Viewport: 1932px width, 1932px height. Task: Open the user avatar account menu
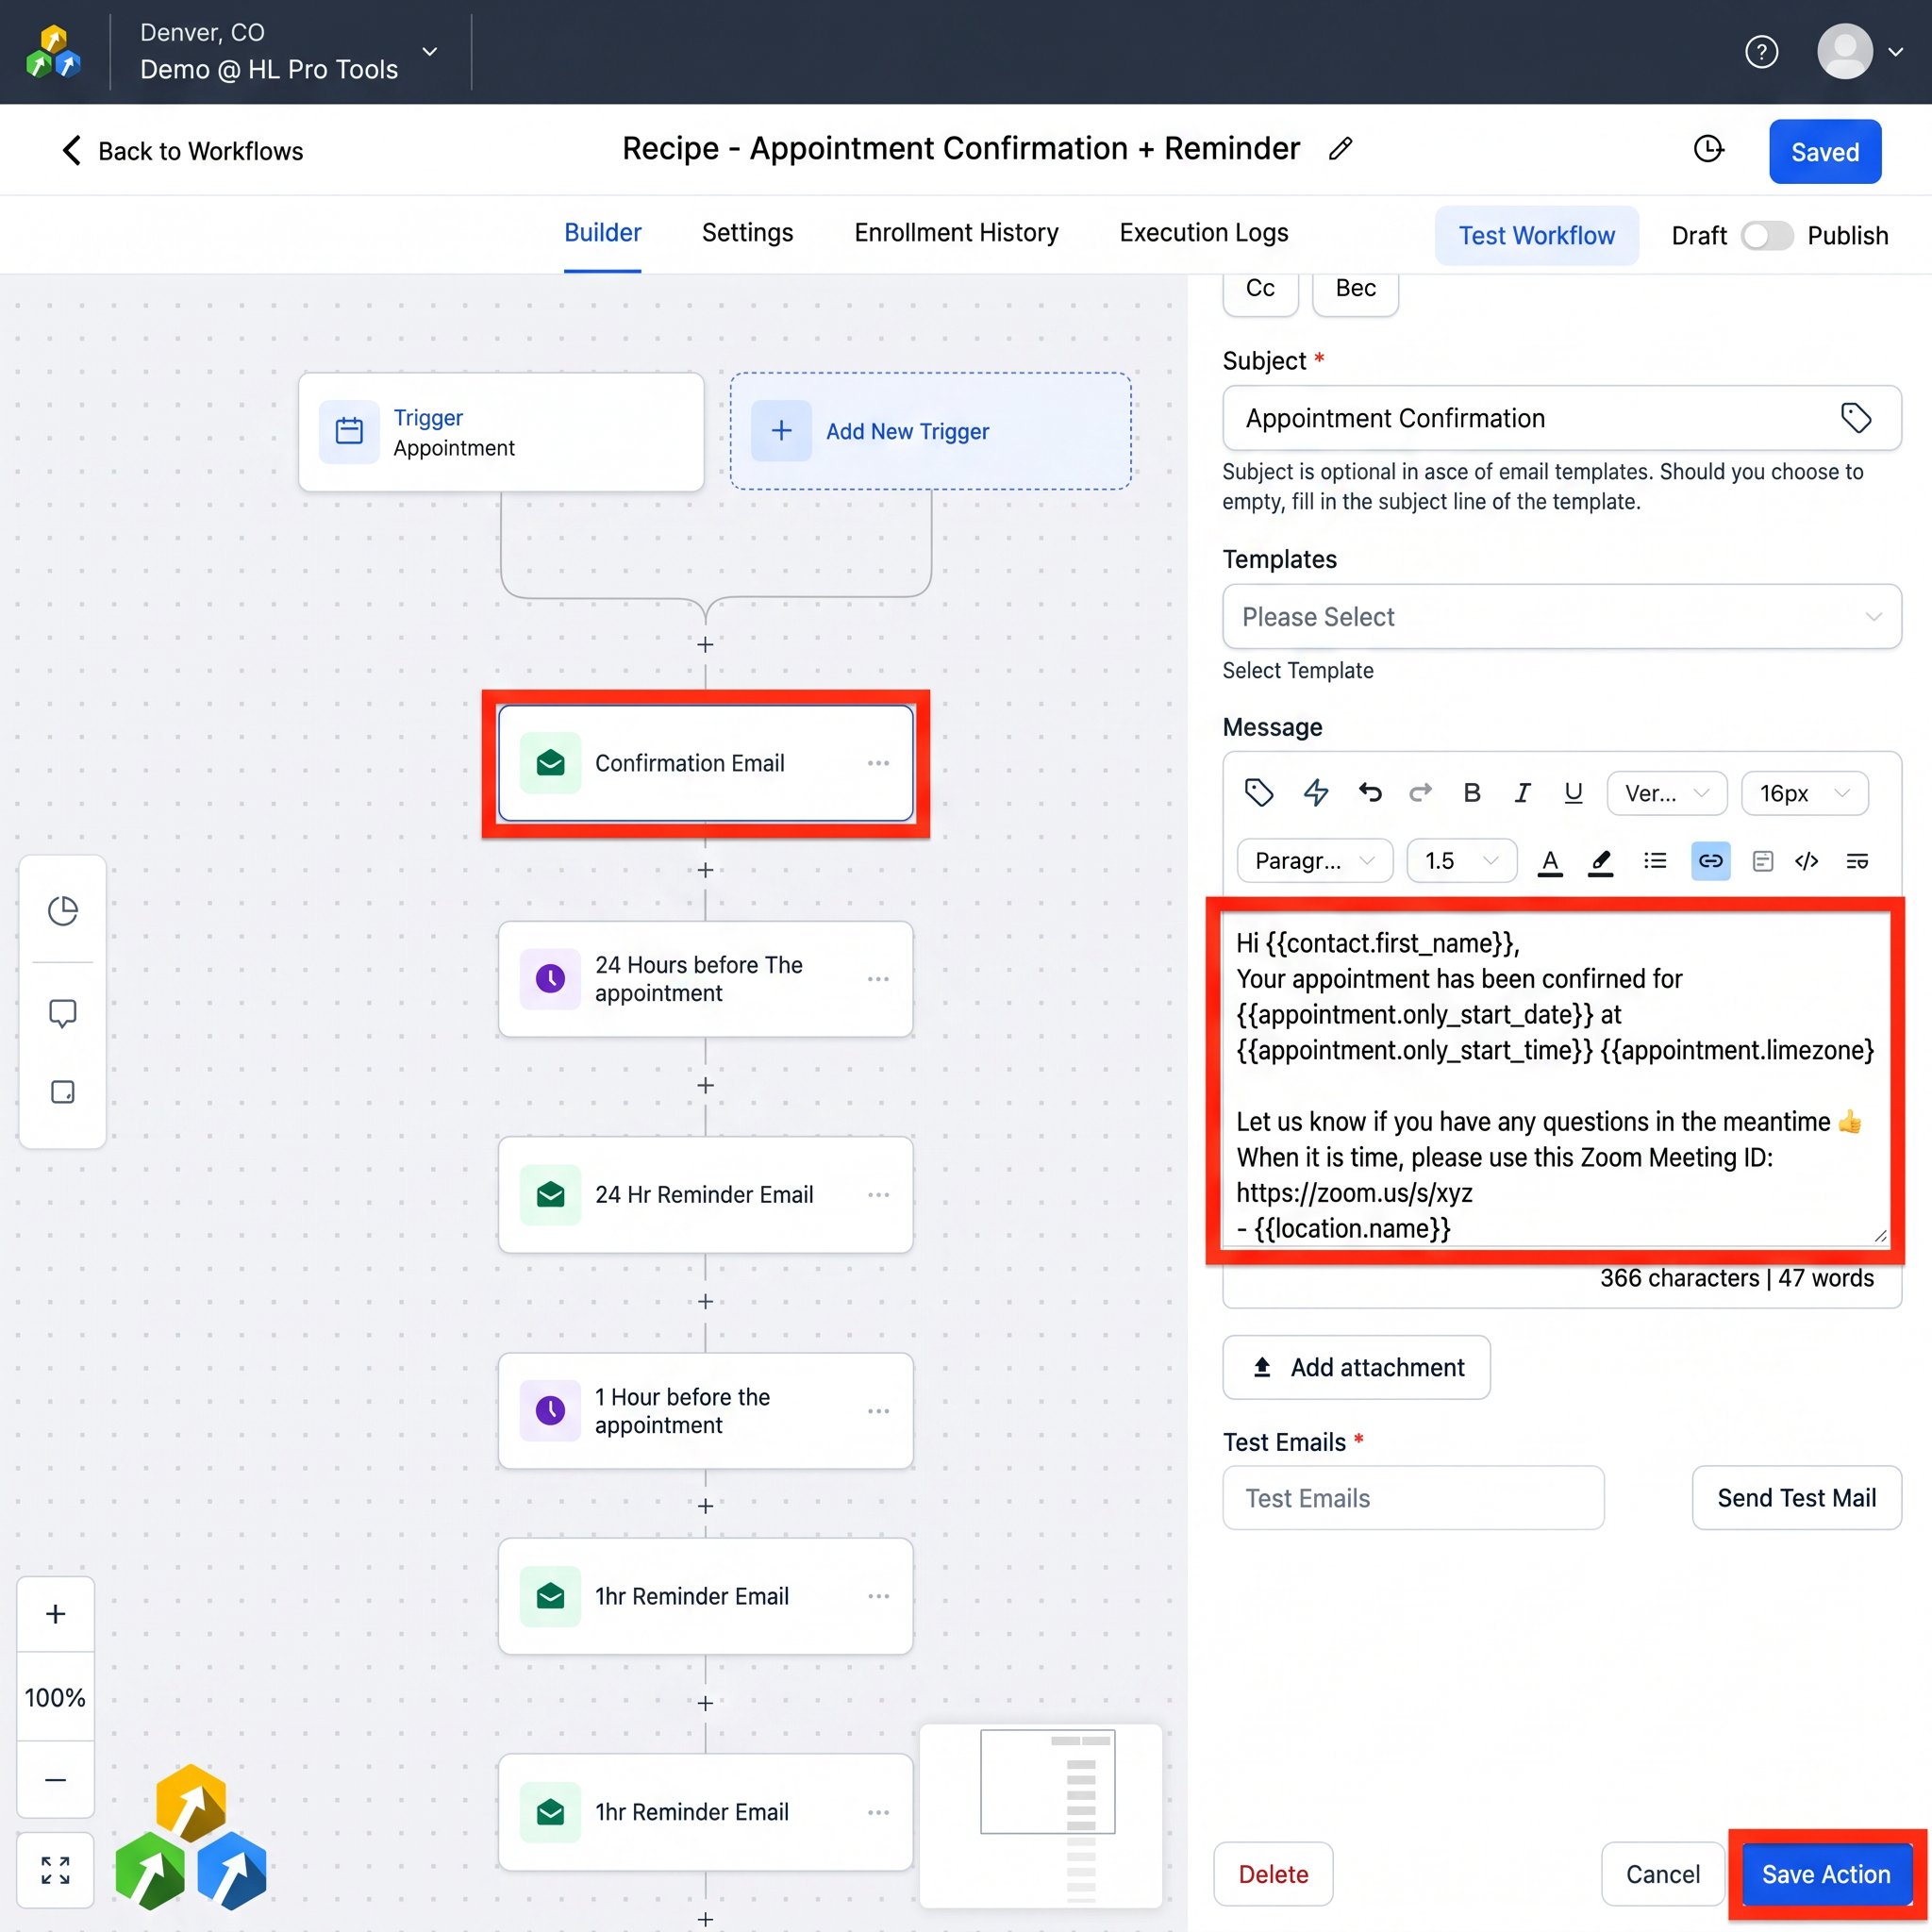(1859, 52)
